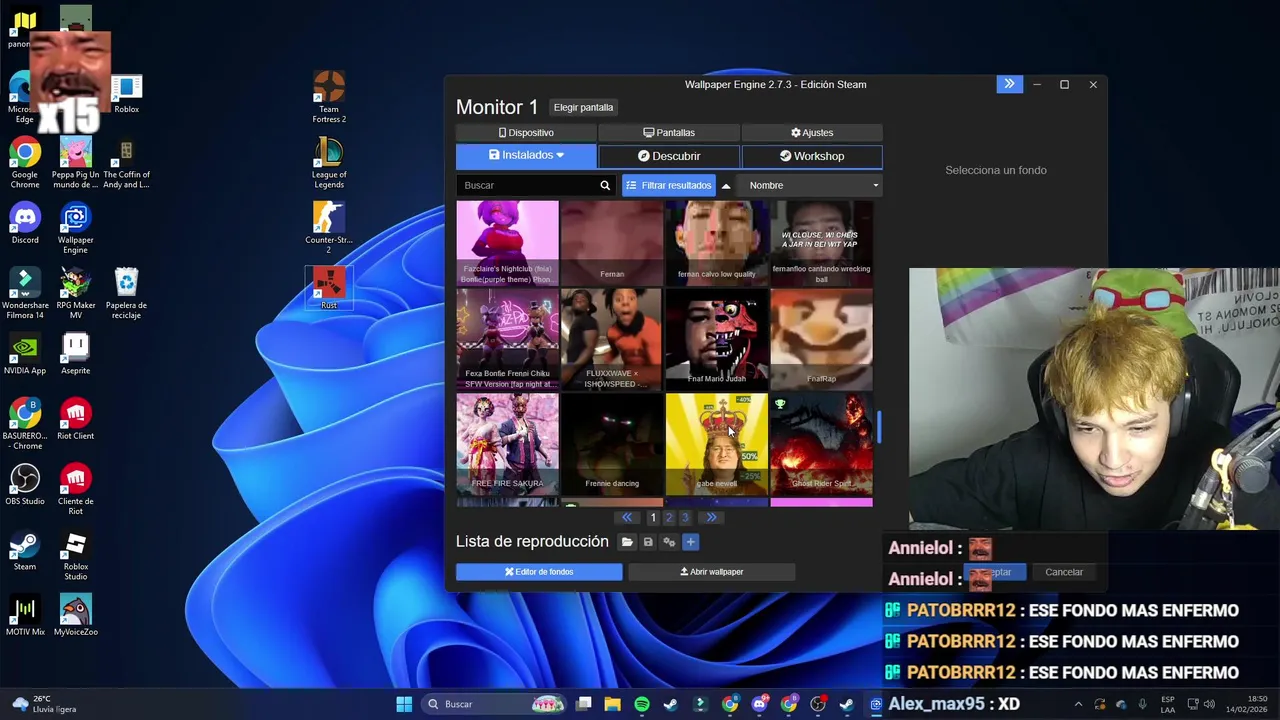Select the Roblox Studio desktop icon
Screen dimensions: 1280x720
(75, 554)
